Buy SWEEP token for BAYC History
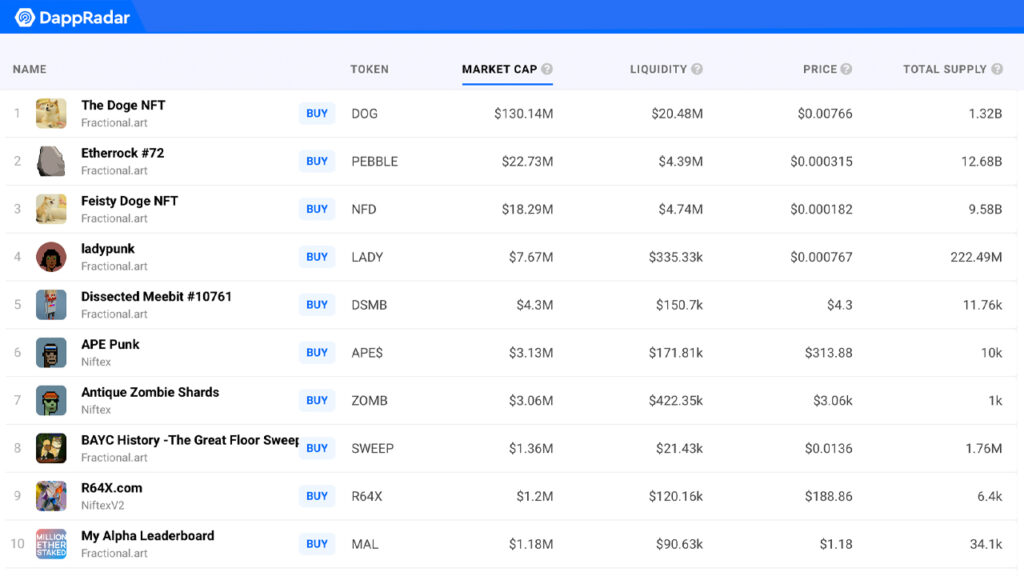Screen dimensions: 1024x576 pyautogui.click(x=317, y=448)
